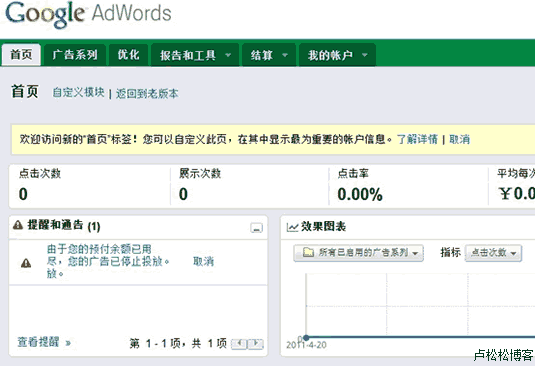Go to the next page of alerts
This screenshot has width=536, height=366.
coord(256,343)
